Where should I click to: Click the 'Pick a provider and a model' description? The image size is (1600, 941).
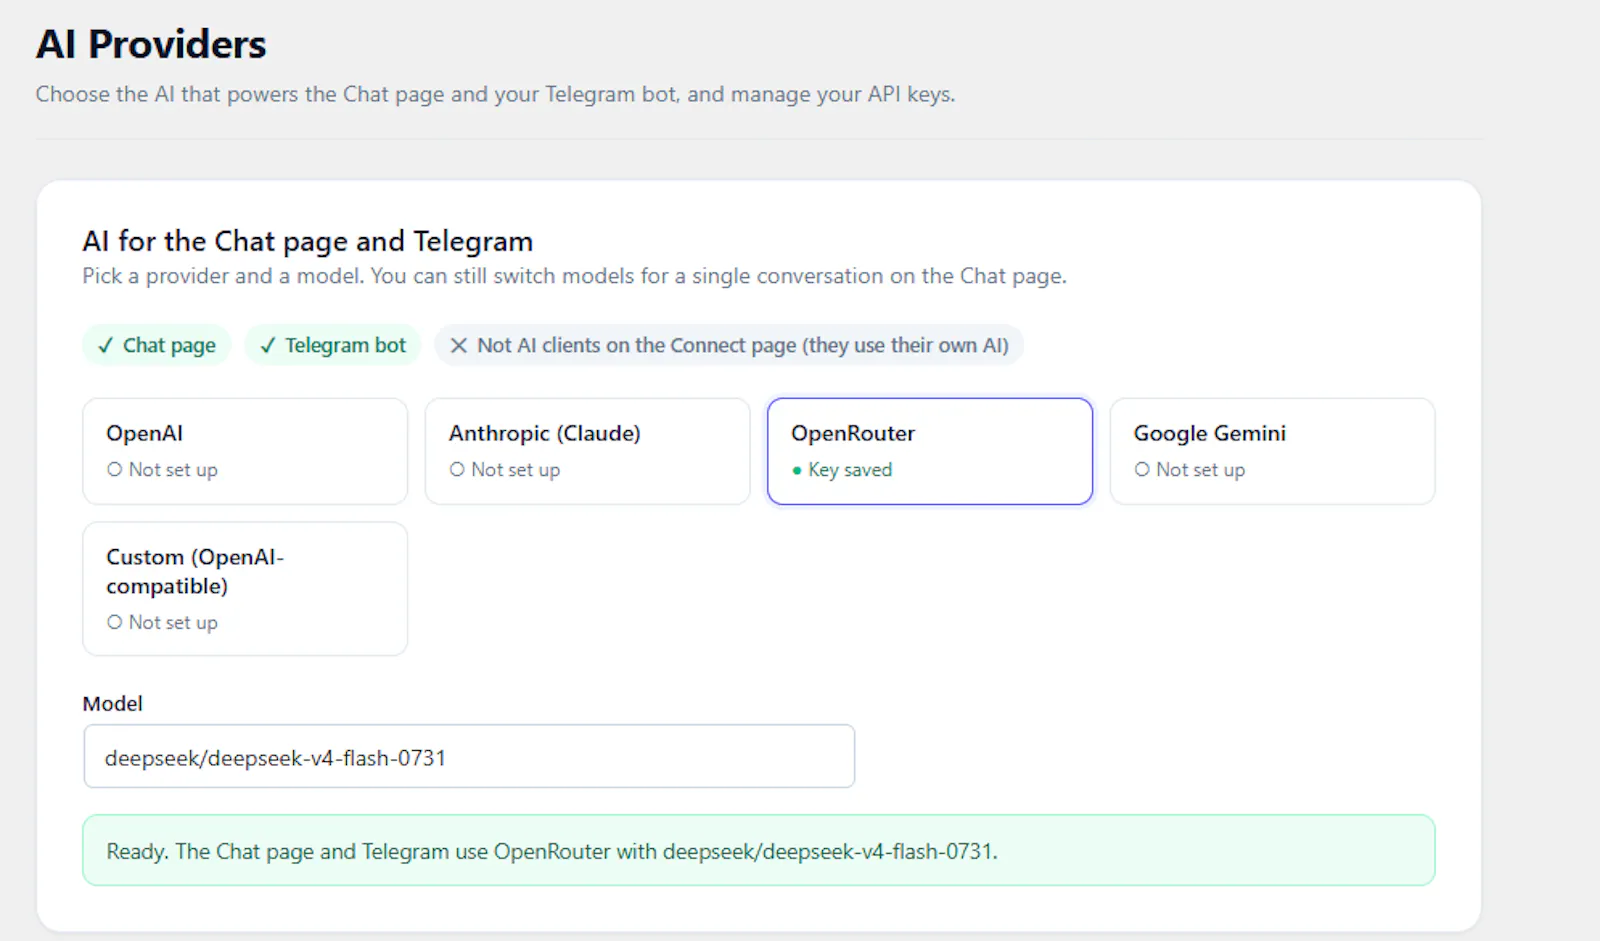coord(574,276)
